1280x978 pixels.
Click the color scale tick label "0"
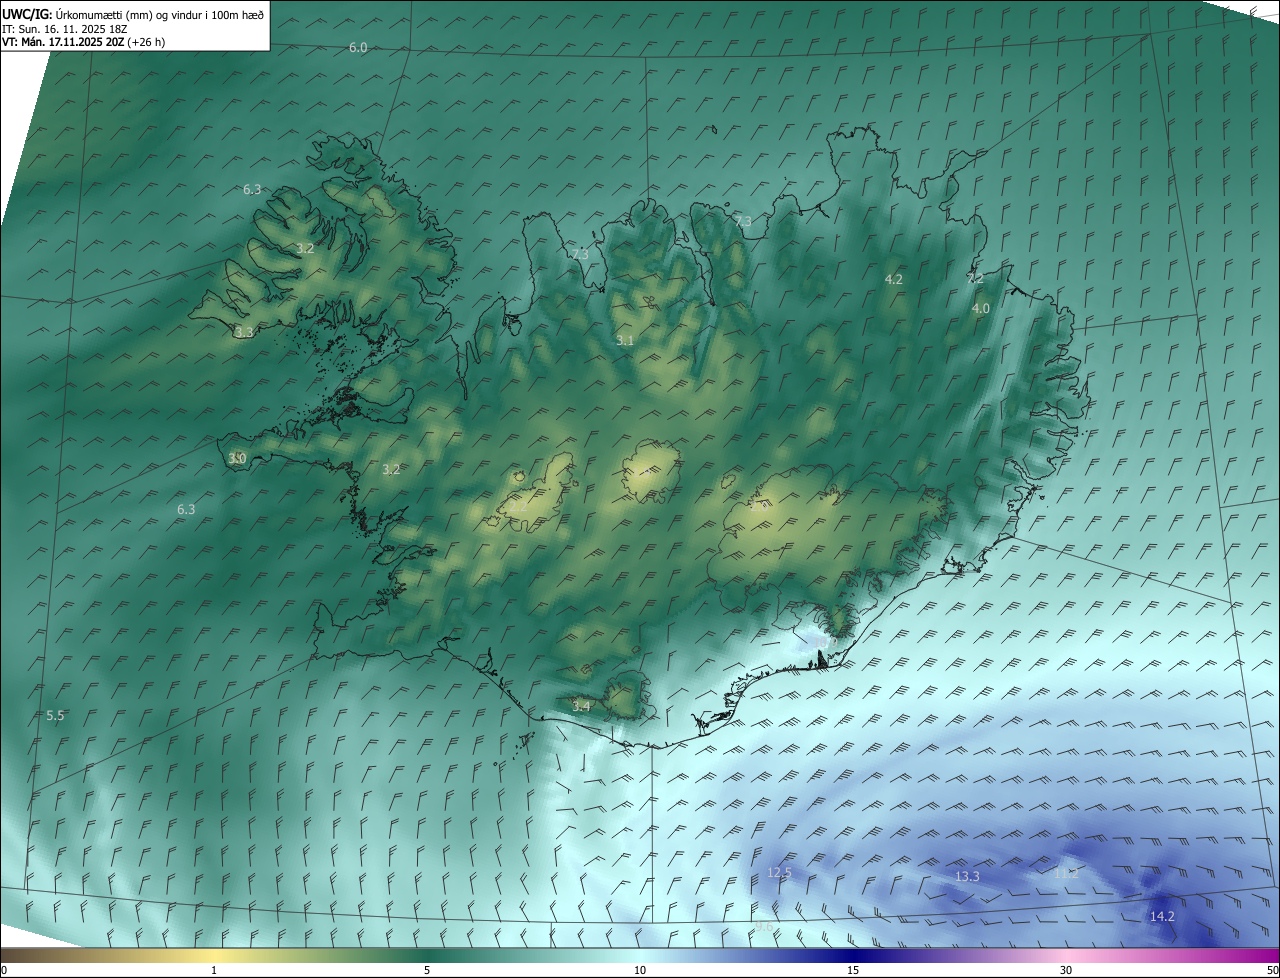pyautogui.click(x=4, y=970)
